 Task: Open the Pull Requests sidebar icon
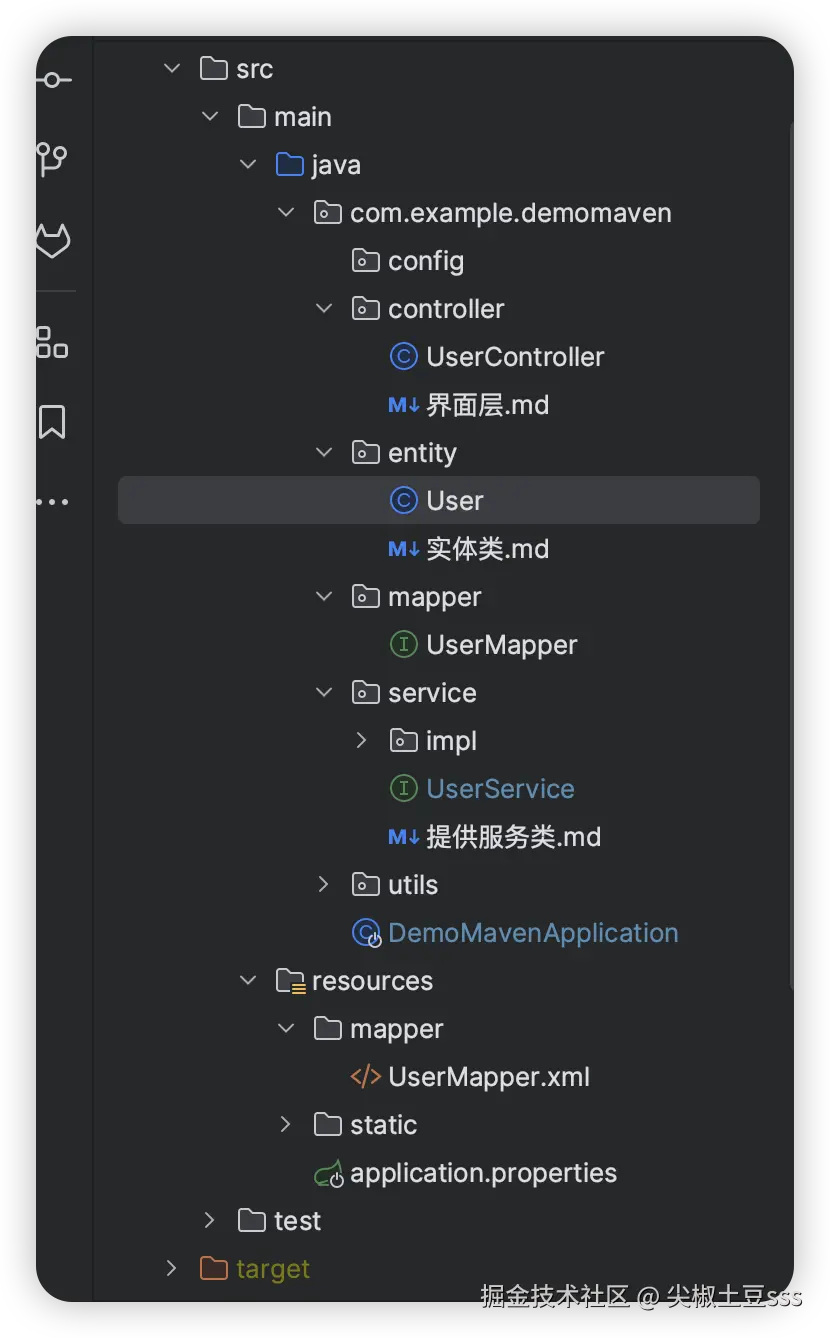[x=52, y=158]
